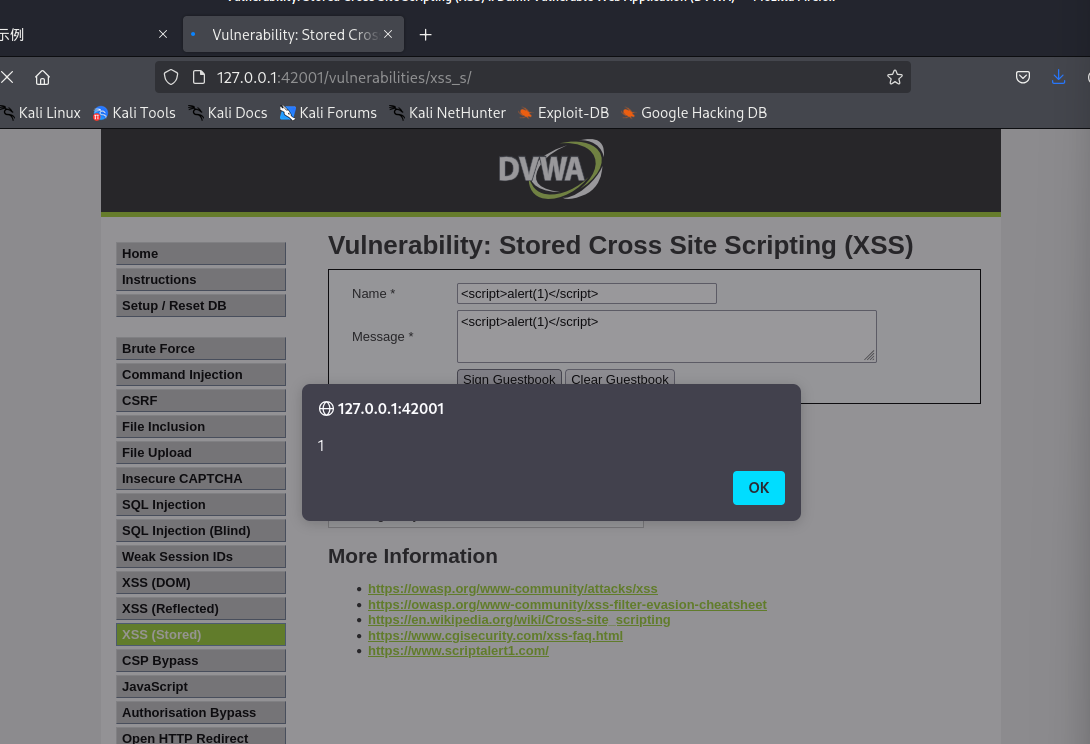The height and width of the screenshot is (744, 1090).
Task: Open the File Upload page
Action: [x=201, y=453]
